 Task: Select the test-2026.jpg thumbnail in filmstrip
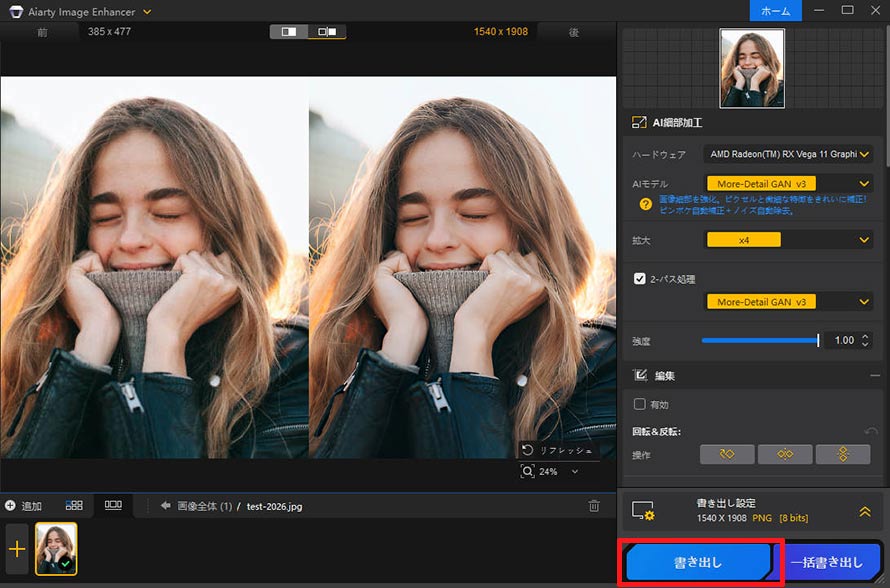[56, 549]
